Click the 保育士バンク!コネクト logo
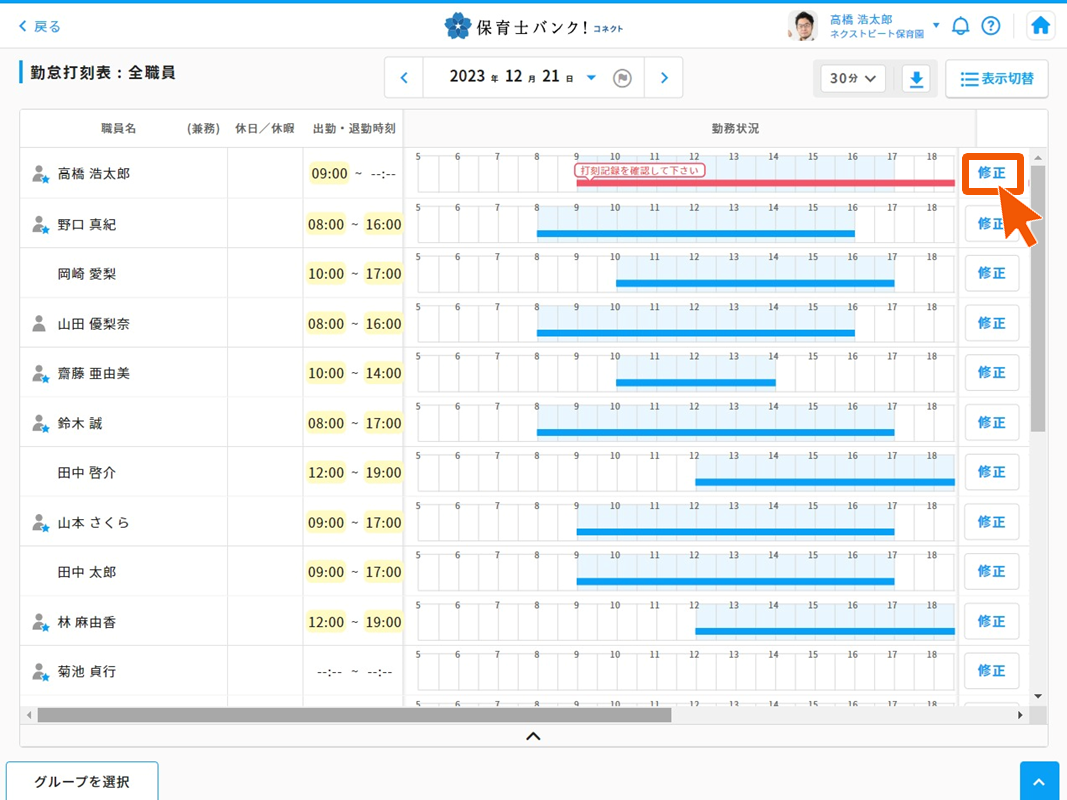The width and height of the screenshot is (1067, 800). point(535,25)
